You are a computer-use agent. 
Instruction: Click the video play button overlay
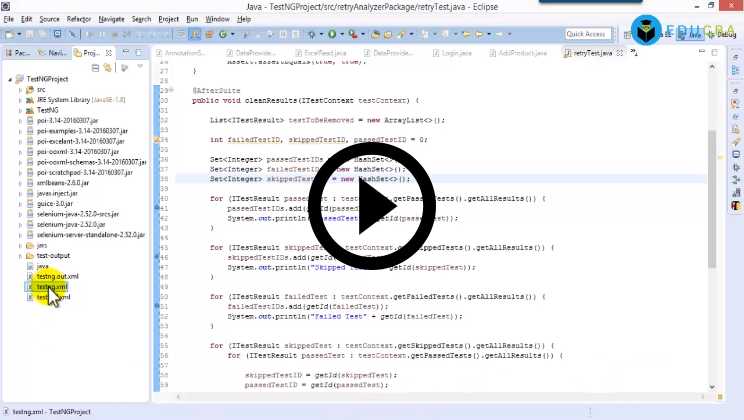372,205
